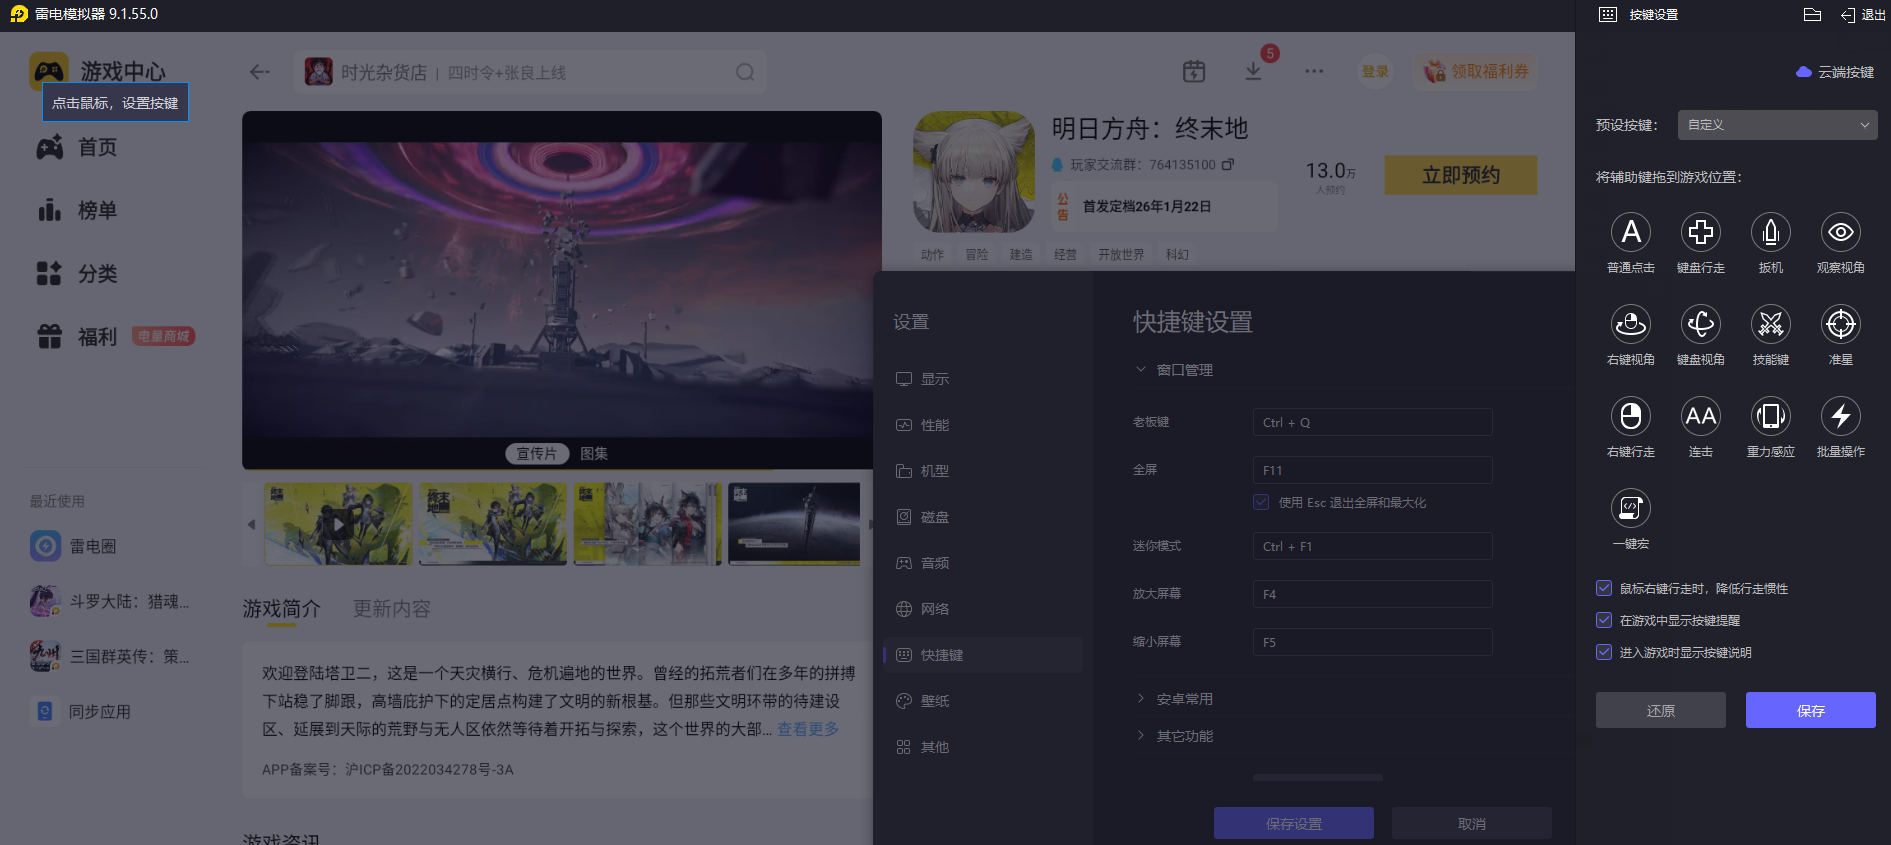Open 显示 settings section
This screenshot has height=845, width=1891.
(x=983, y=379)
